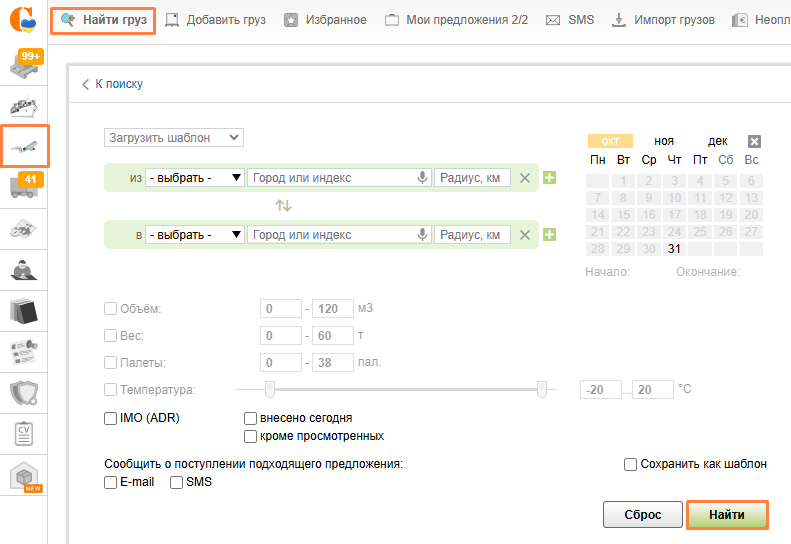Add another origin point with green plus

point(549,178)
